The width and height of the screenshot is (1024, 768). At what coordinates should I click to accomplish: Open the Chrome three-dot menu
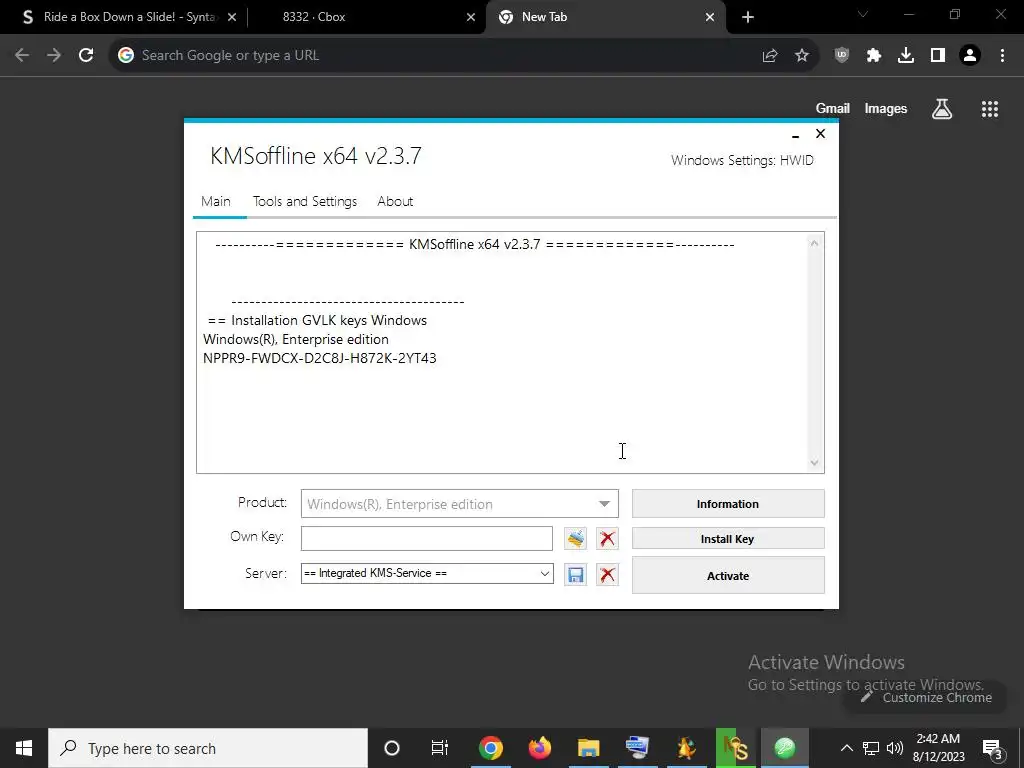coord(1002,56)
